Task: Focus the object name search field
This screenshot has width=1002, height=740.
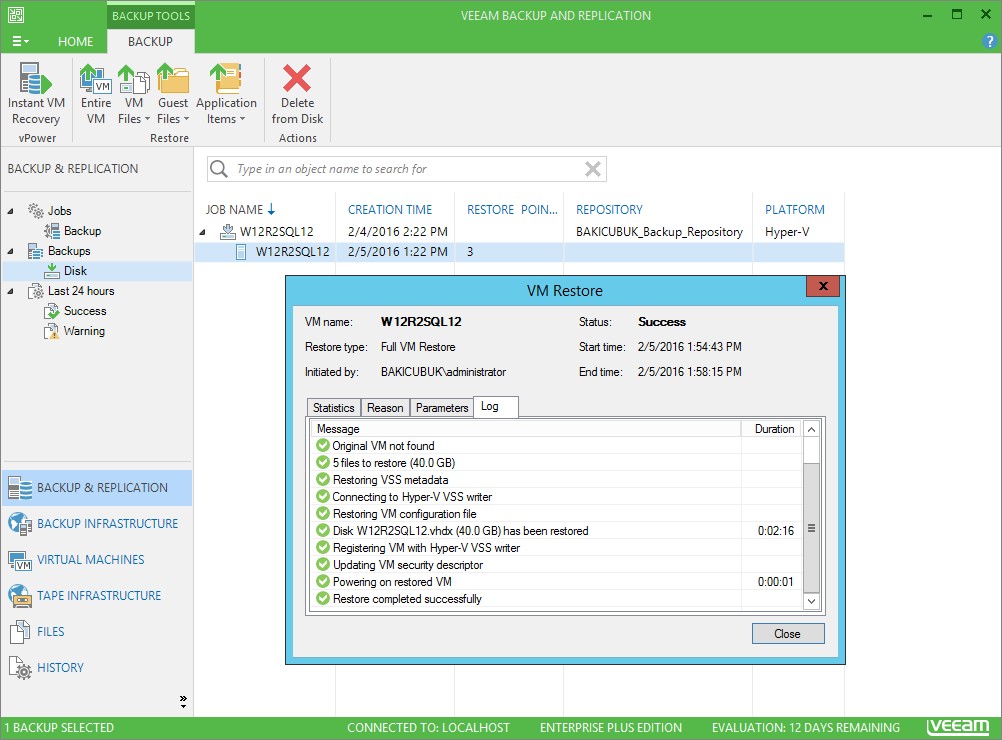Action: pos(406,169)
